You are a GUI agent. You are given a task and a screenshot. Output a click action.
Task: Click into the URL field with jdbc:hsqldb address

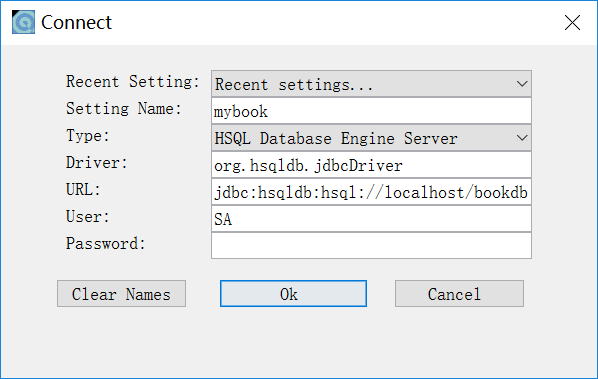[x=371, y=192]
